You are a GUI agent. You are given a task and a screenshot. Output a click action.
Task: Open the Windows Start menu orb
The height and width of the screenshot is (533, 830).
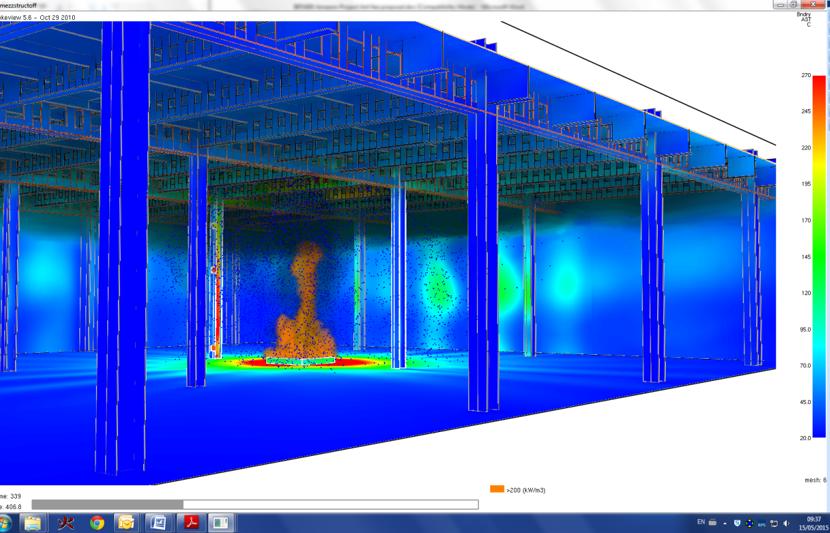(x=4, y=523)
